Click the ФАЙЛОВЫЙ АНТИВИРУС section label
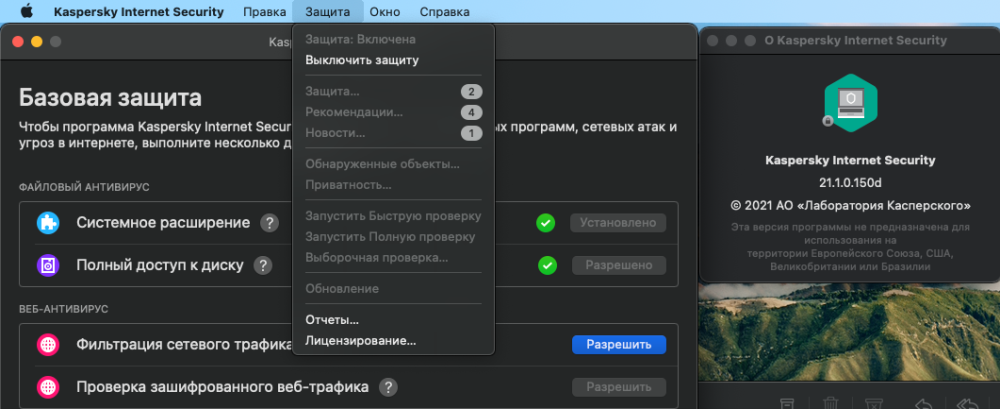 click(x=84, y=187)
